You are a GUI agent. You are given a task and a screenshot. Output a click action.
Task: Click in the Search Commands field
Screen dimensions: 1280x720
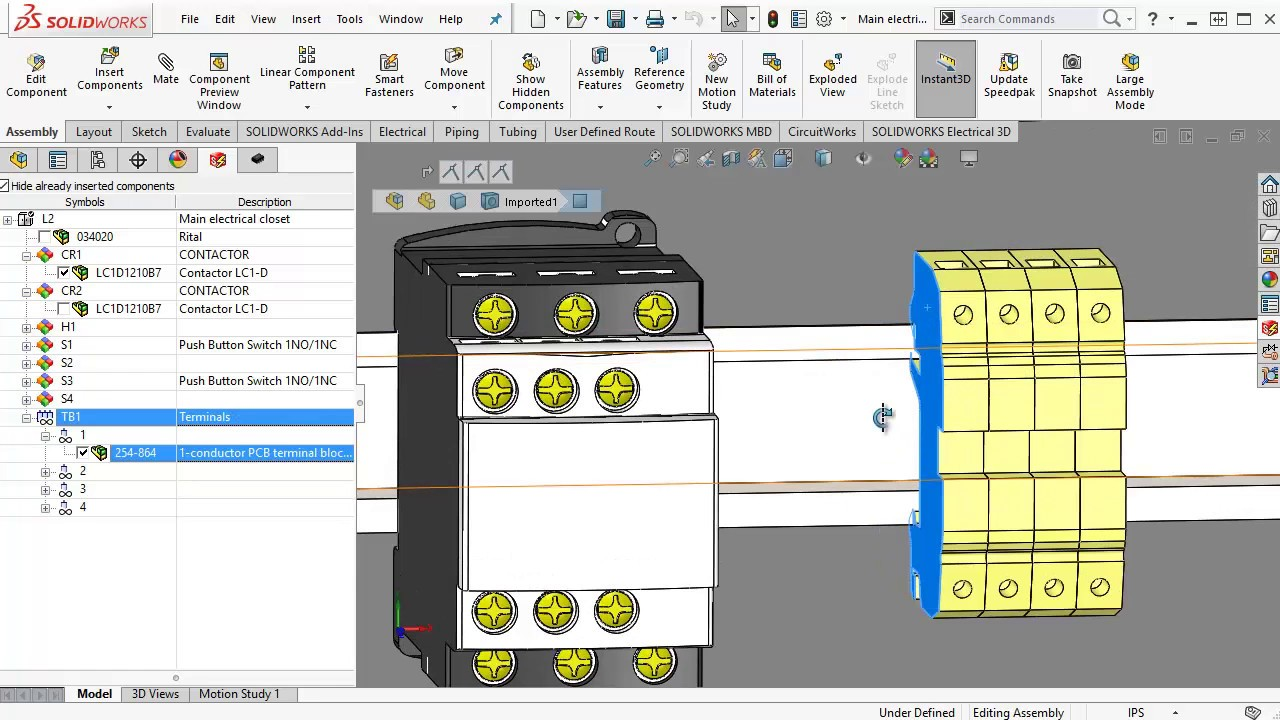[x=1028, y=19]
